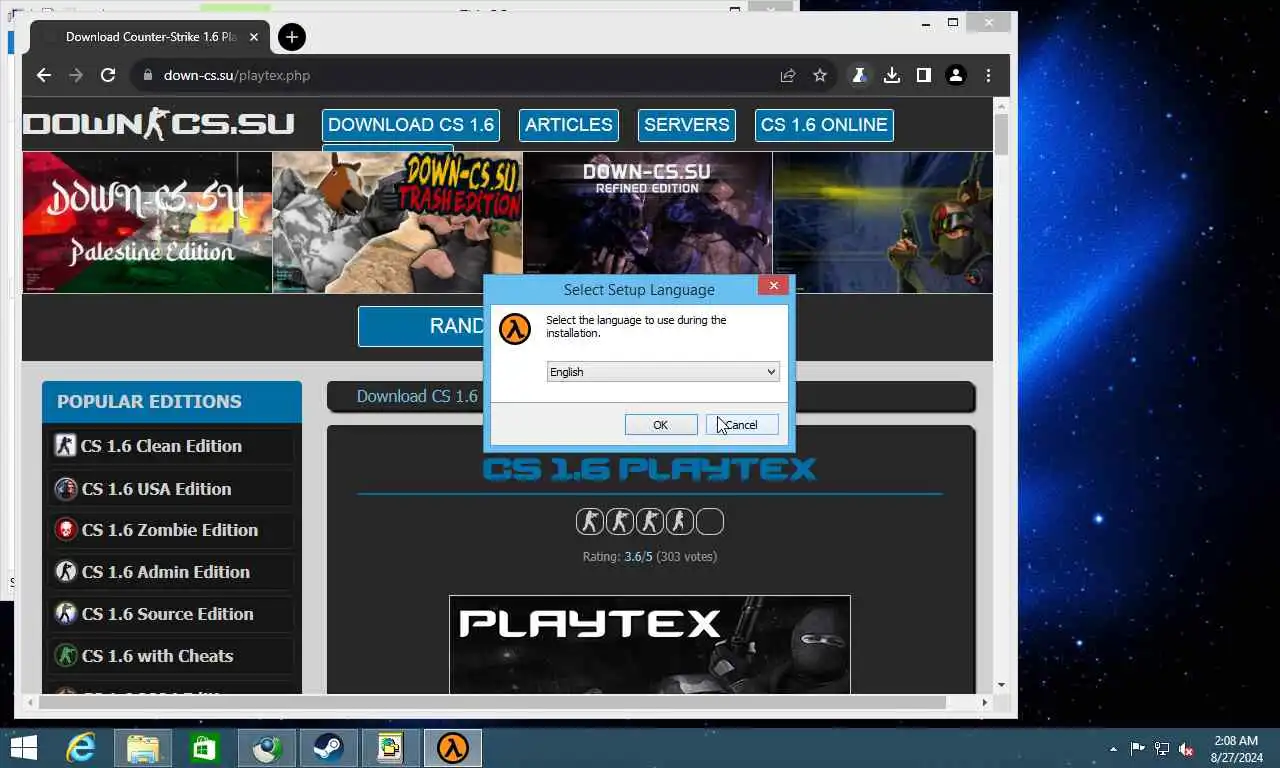Screen dimensions: 1280x768
Task: Open CS 1.6 with Cheats link
Action: click(x=157, y=656)
